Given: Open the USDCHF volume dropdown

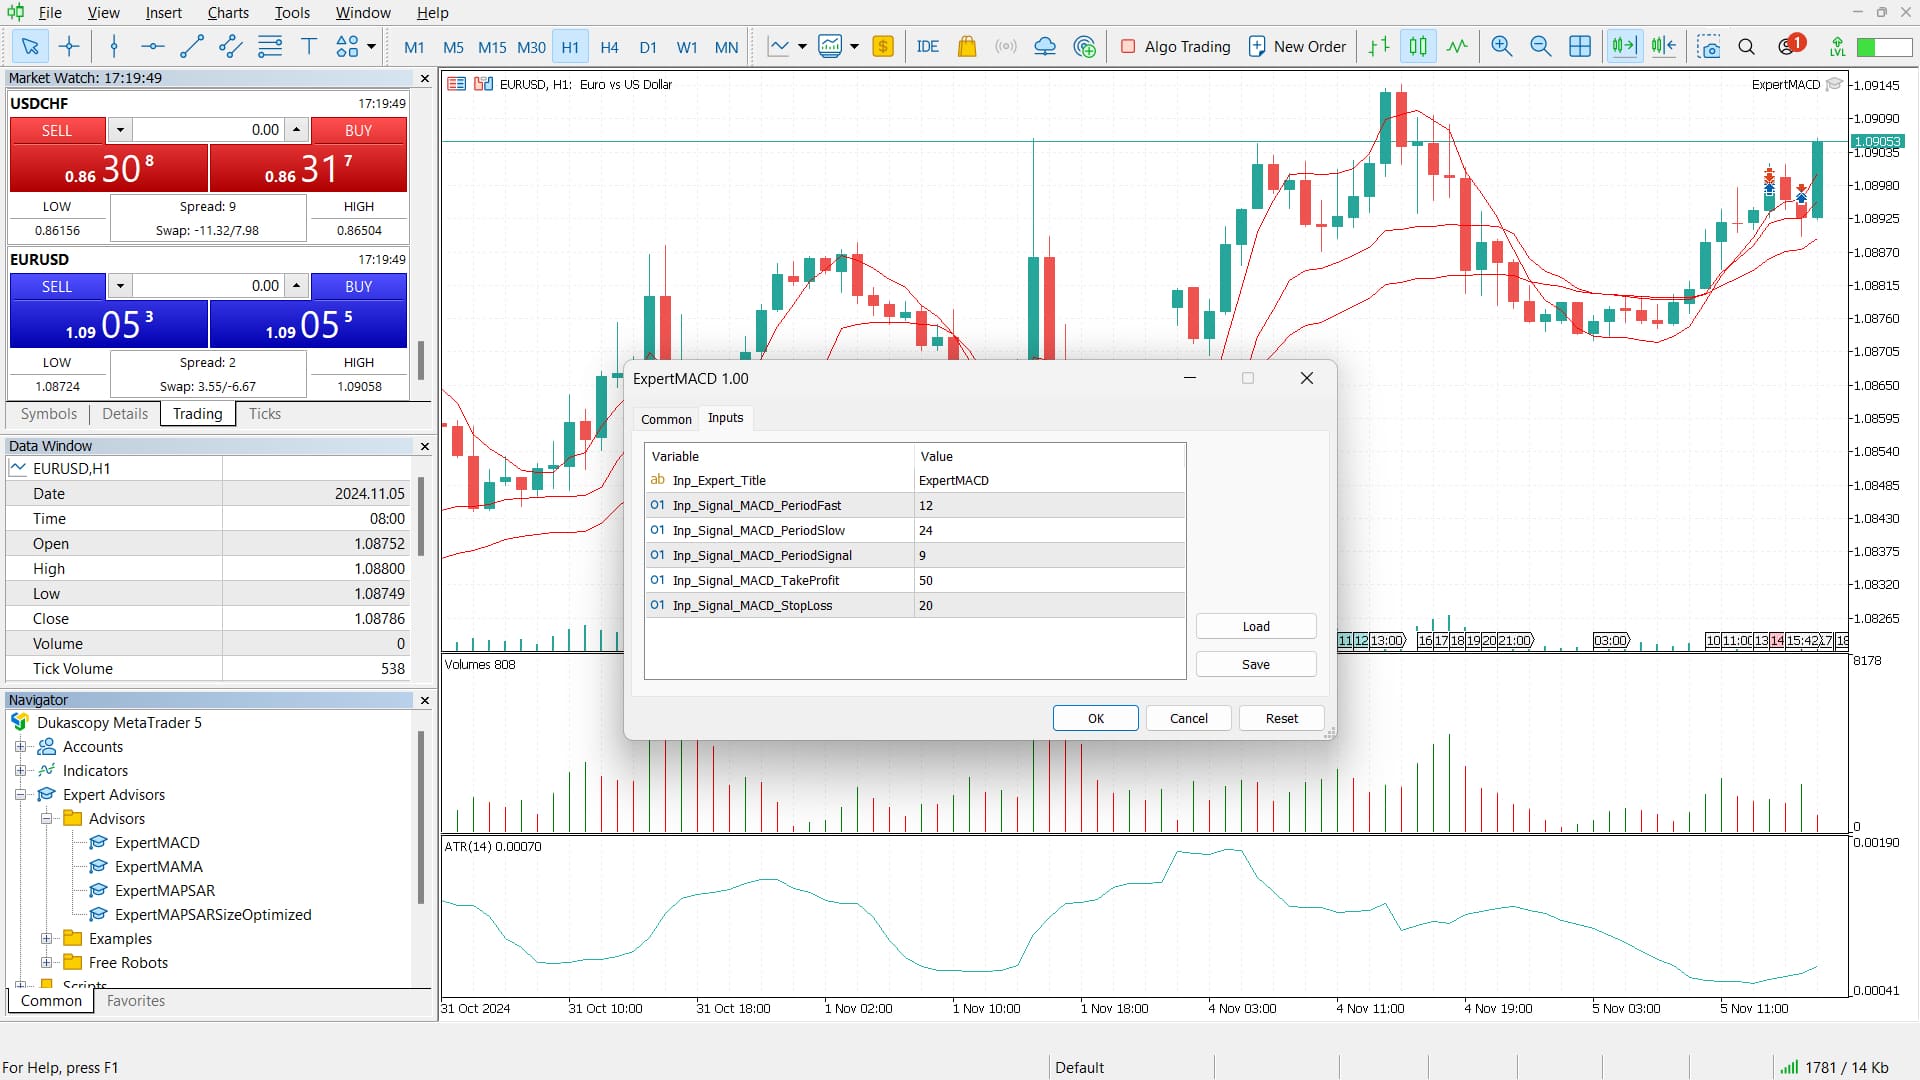Looking at the screenshot, I should (x=120, y=130).
